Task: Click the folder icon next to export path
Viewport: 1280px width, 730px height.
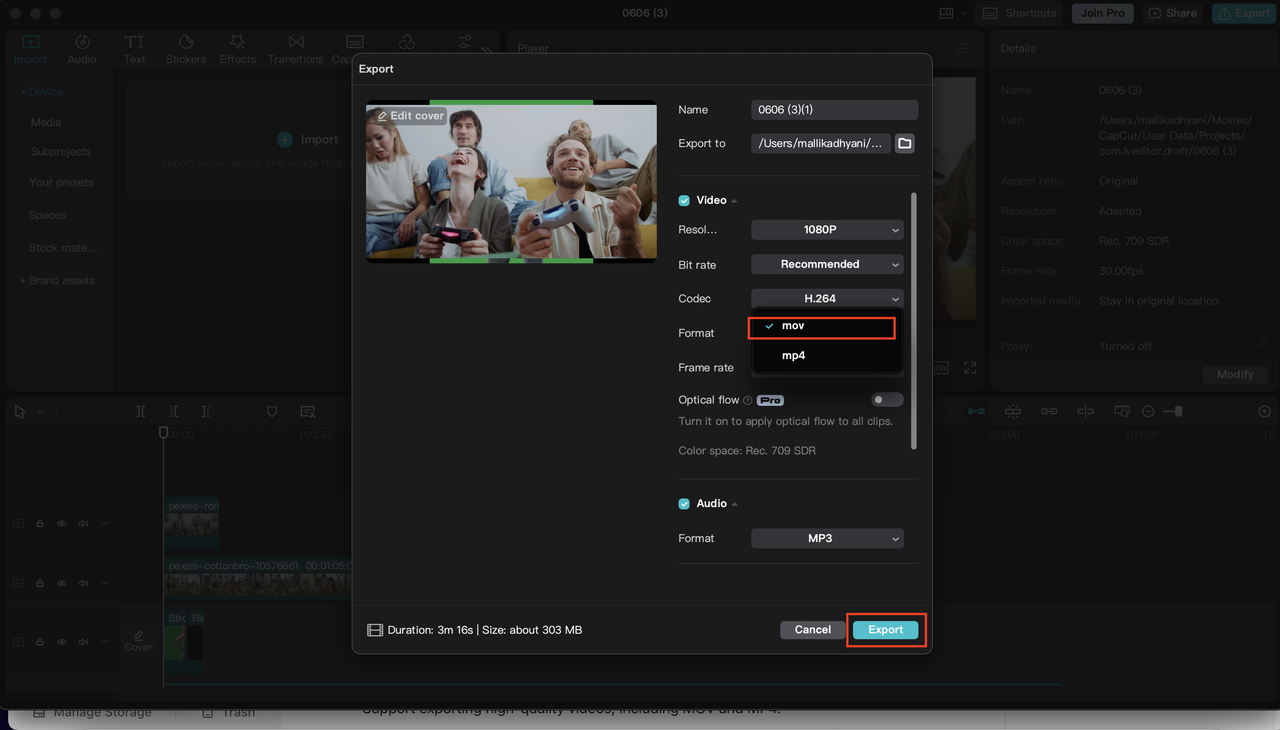Action: 904,143
